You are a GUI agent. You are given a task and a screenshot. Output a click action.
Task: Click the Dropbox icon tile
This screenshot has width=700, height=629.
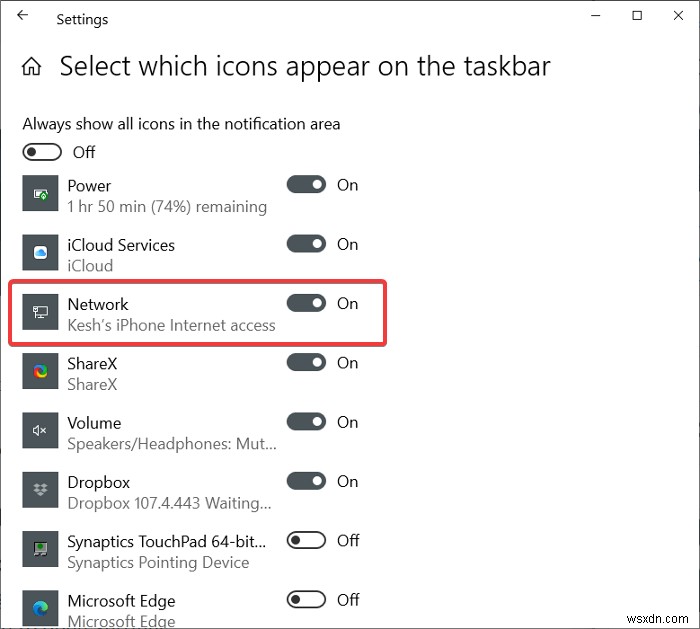(40, 490)
